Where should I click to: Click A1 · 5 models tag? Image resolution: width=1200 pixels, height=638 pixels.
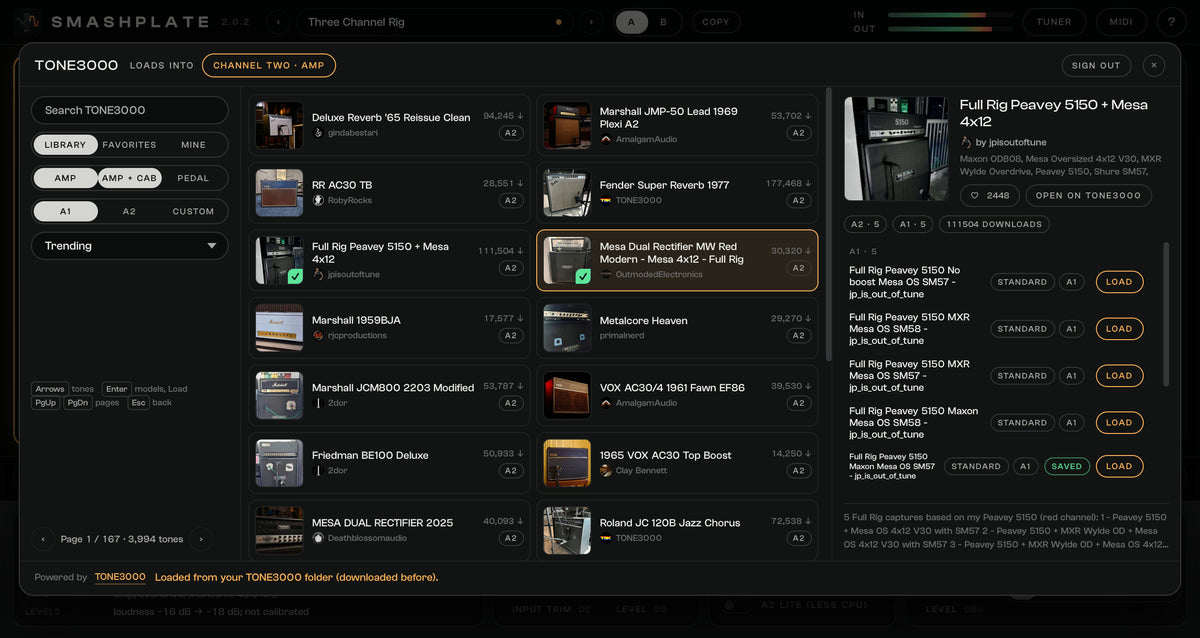tap(913, 224)
